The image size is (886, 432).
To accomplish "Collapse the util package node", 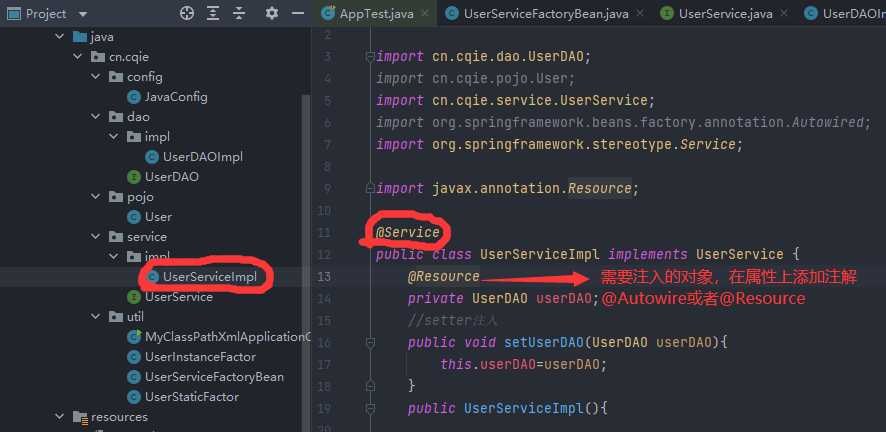I will pos(96,317).
